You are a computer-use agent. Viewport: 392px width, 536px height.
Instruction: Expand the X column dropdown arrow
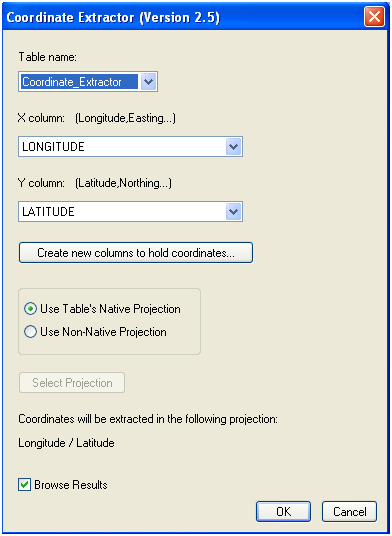tap(233, 147)
